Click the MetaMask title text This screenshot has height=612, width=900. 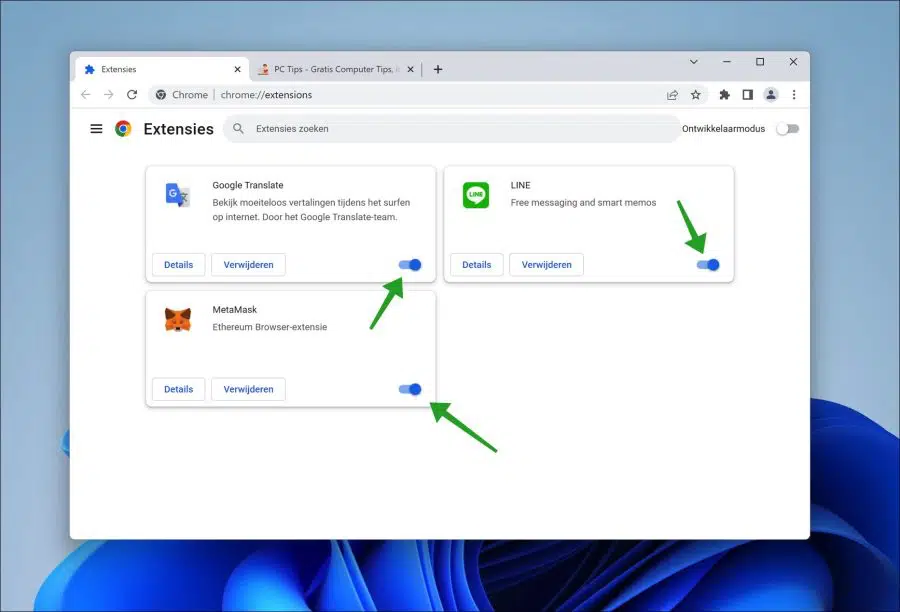235,309
